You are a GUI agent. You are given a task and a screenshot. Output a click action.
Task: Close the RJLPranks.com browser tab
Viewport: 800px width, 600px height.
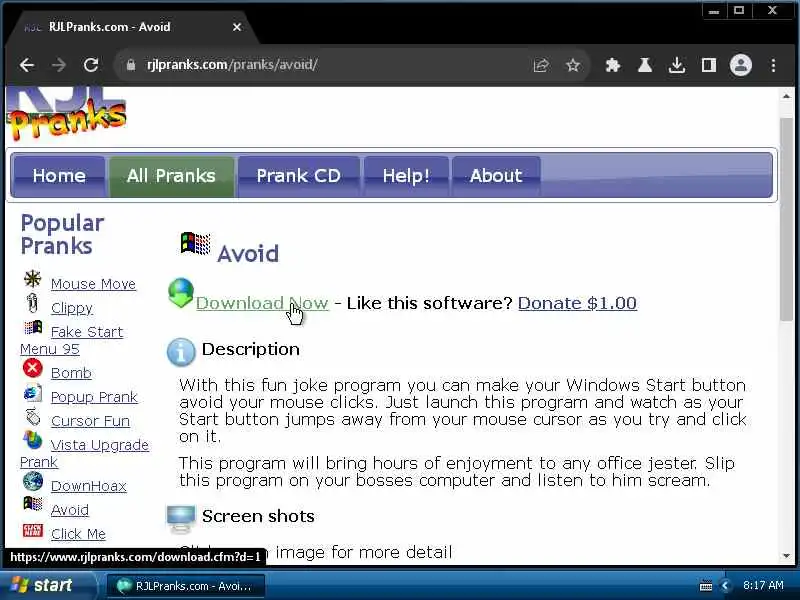[x=237, y=27]
